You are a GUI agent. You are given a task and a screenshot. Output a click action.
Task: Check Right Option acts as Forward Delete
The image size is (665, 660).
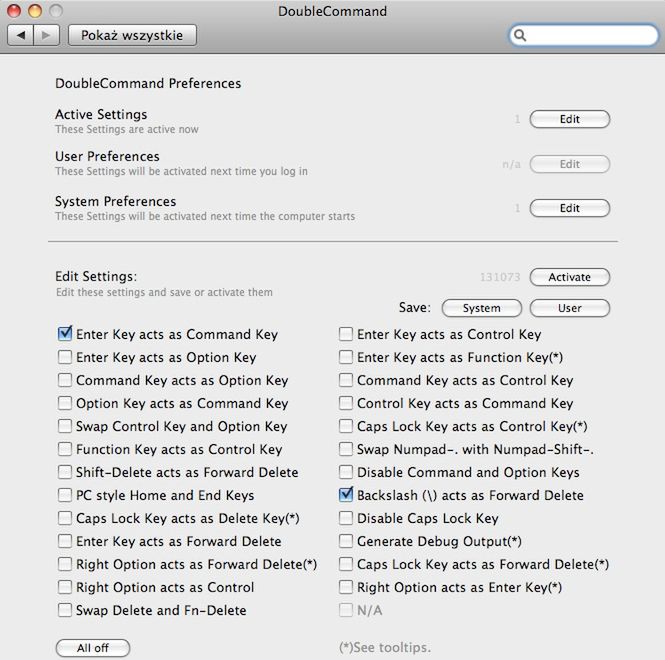(65, 564)
